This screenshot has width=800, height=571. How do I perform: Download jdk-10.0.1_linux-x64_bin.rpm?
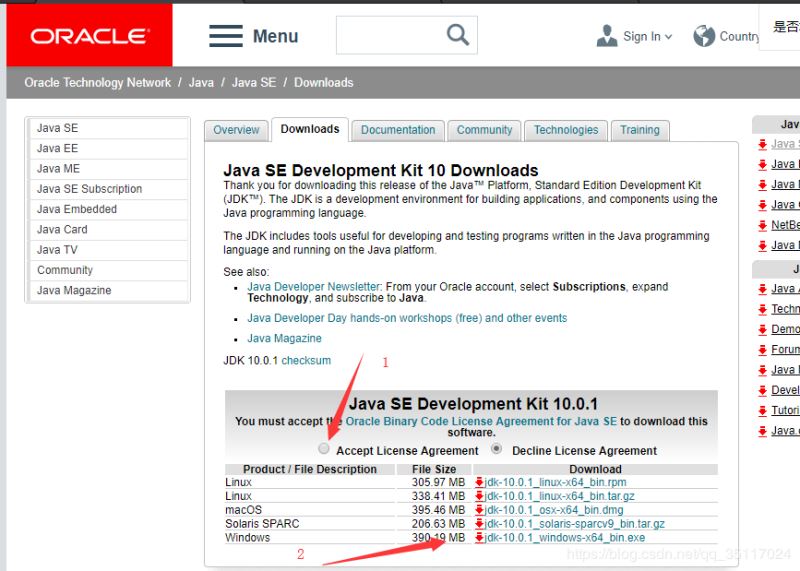pos(555,482)
